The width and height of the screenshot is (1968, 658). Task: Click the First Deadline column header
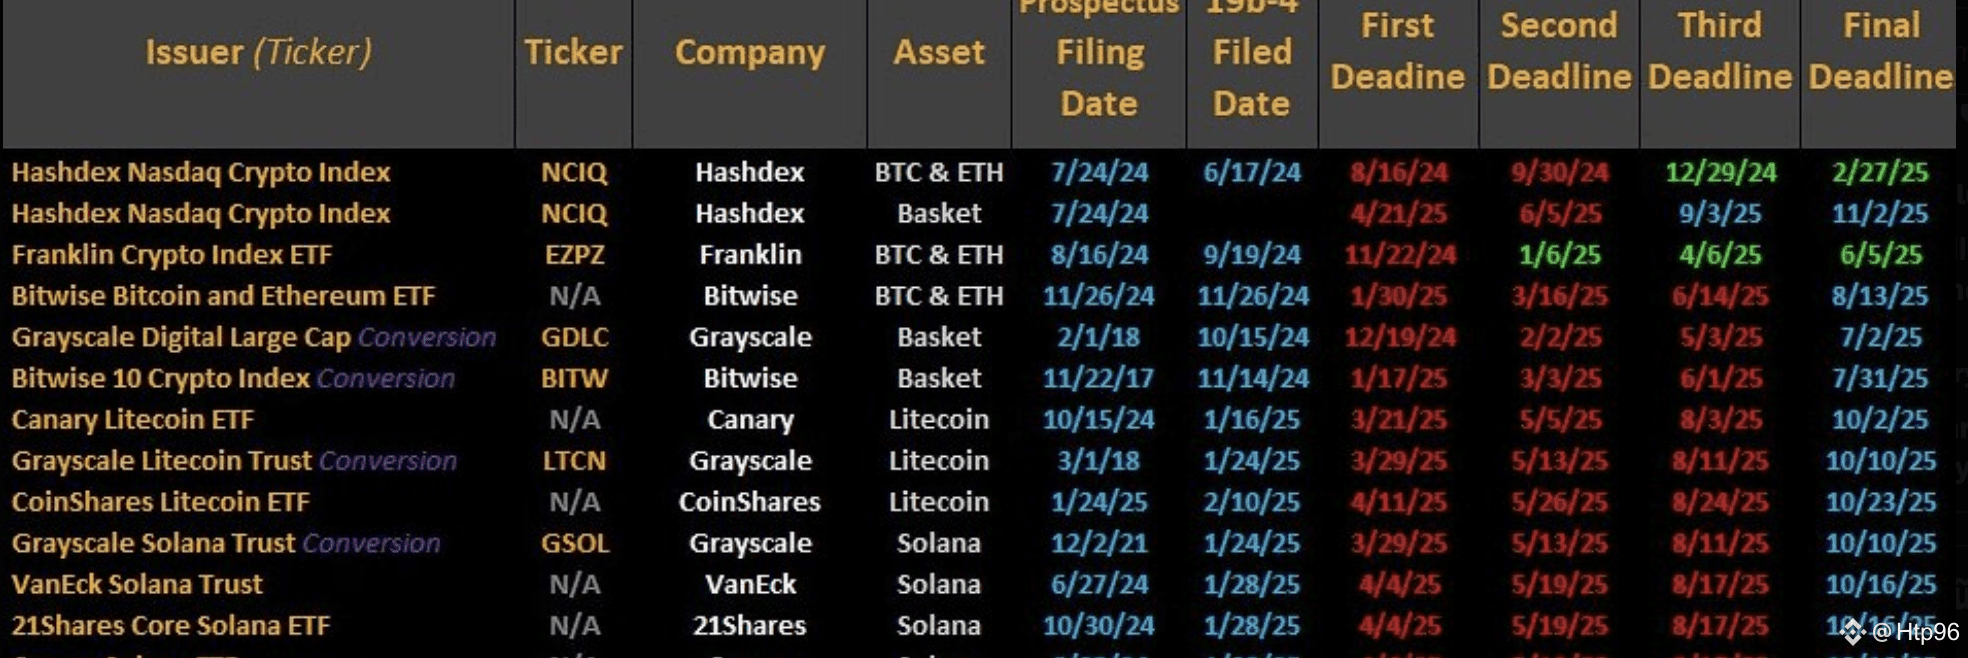[x=1398, y=51]
